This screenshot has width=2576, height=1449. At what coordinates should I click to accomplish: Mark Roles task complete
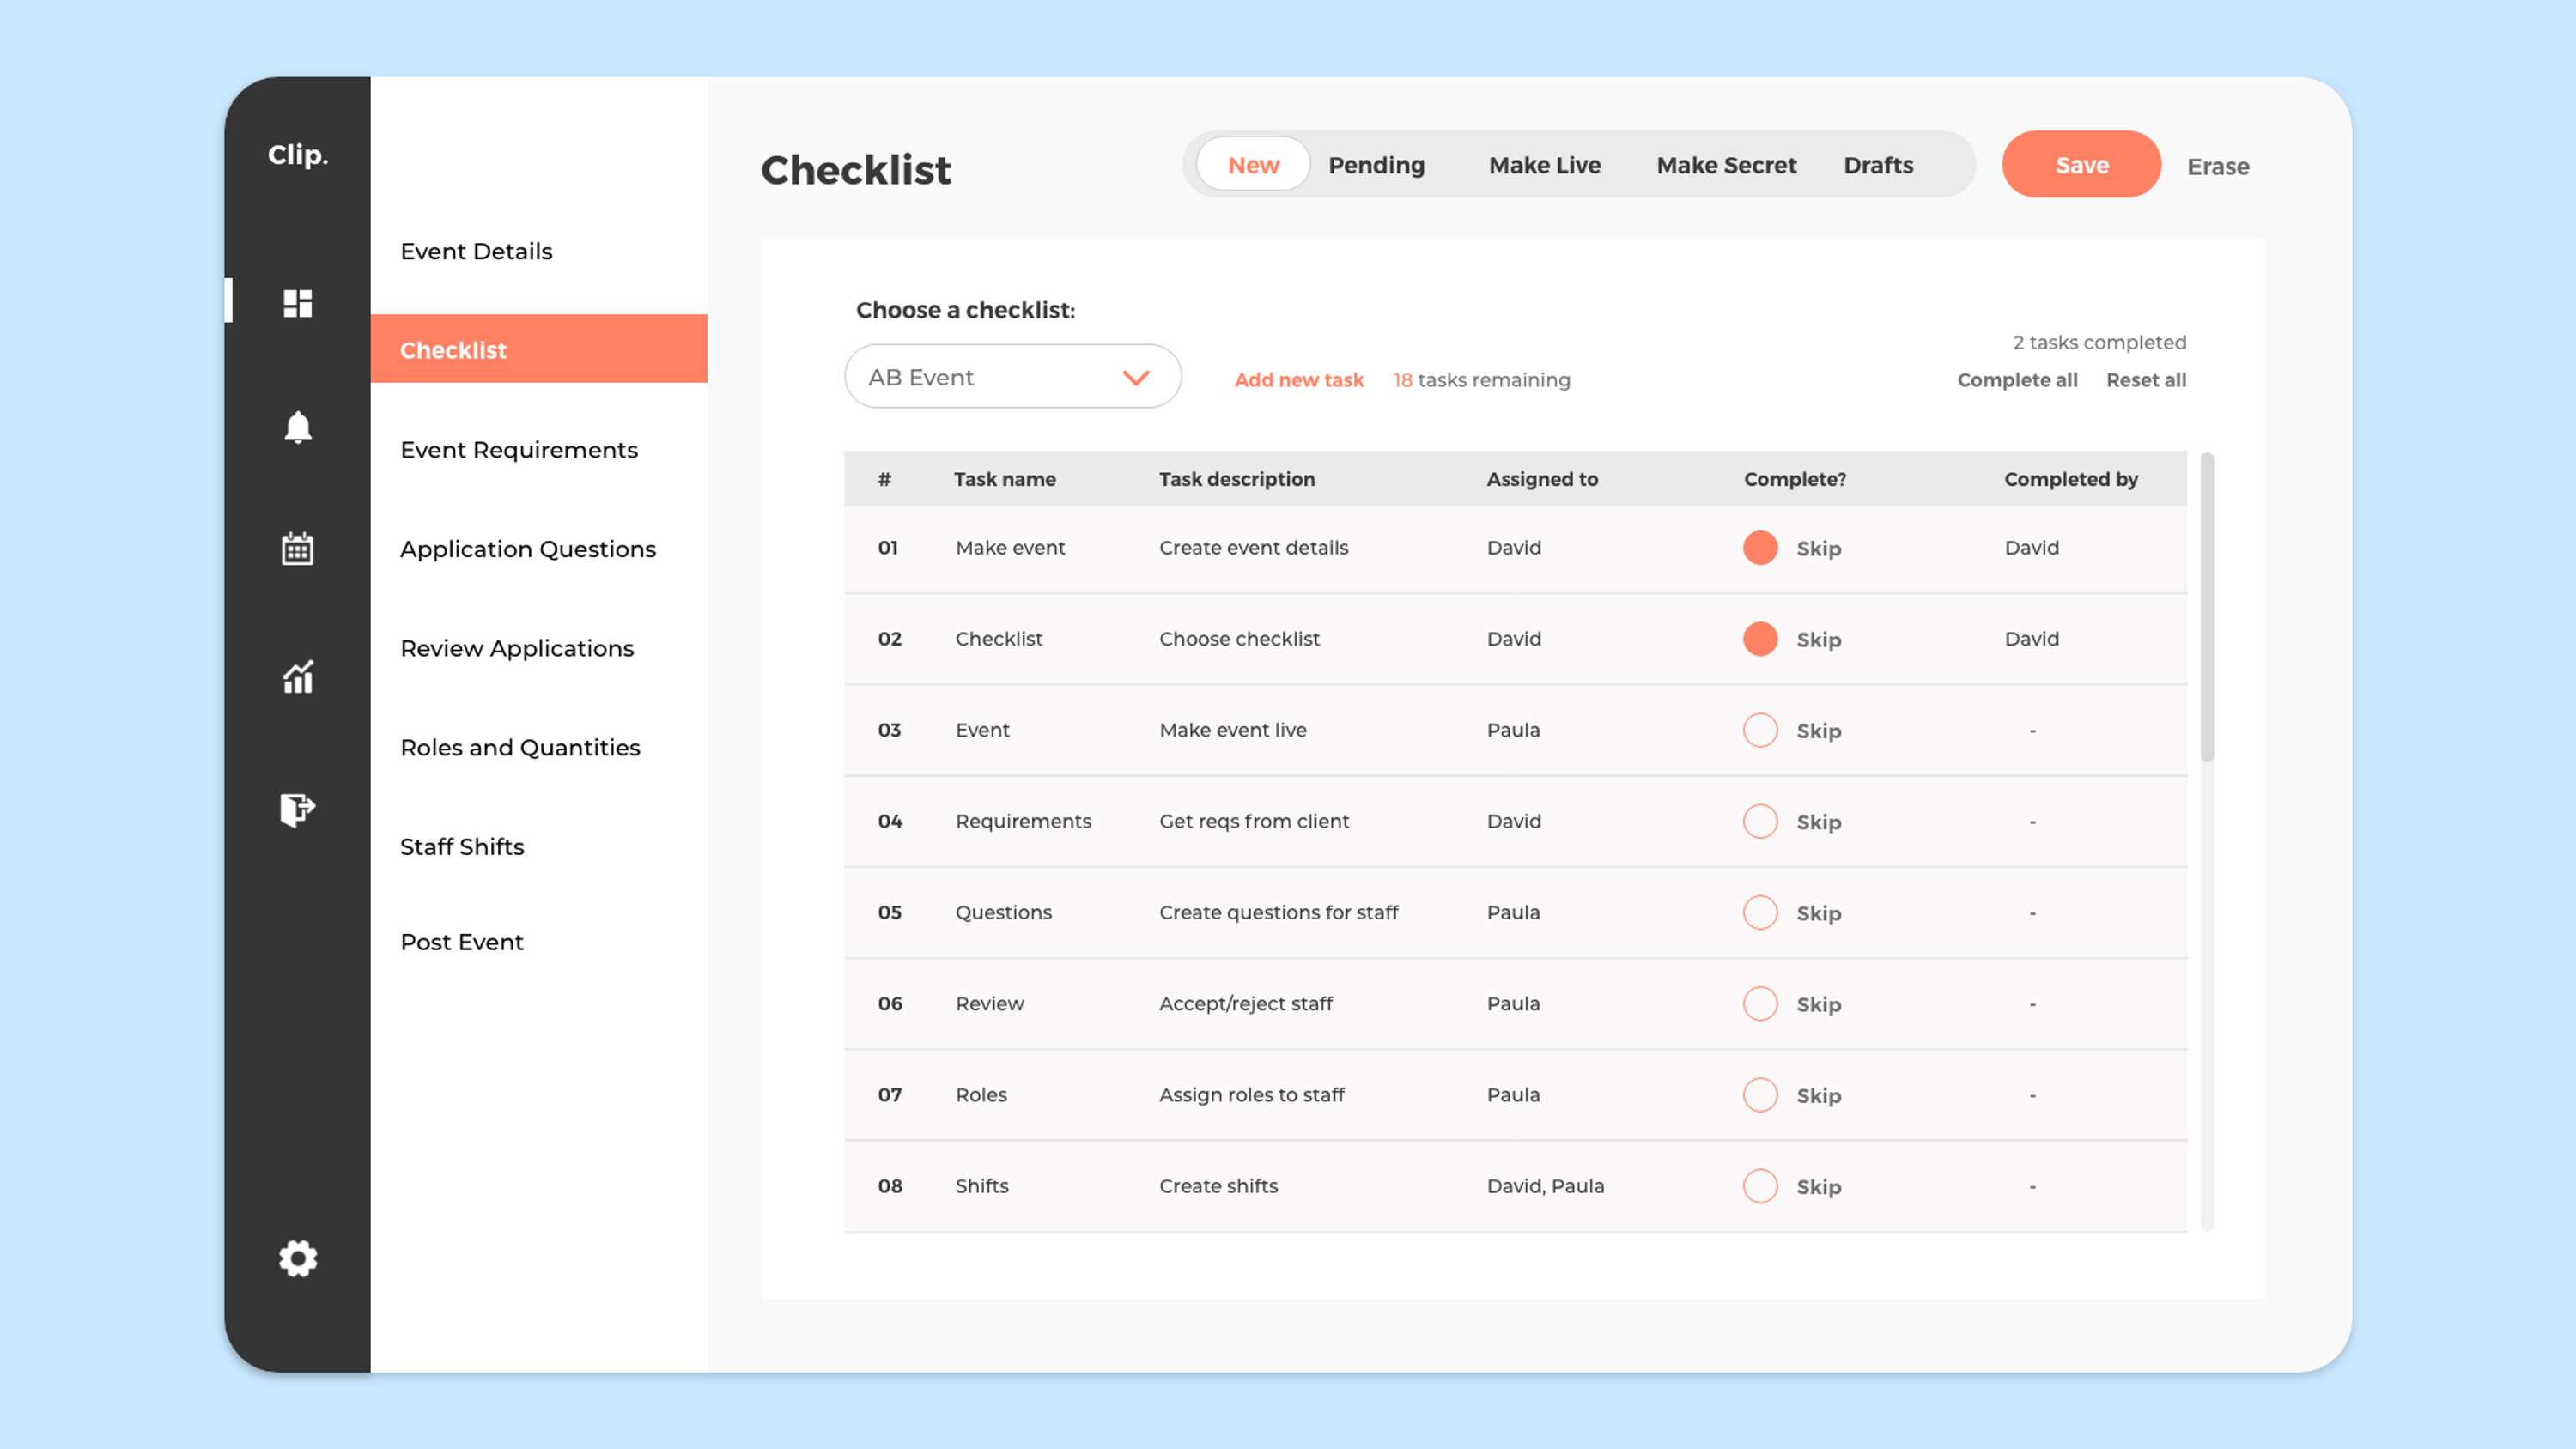1760,1095
